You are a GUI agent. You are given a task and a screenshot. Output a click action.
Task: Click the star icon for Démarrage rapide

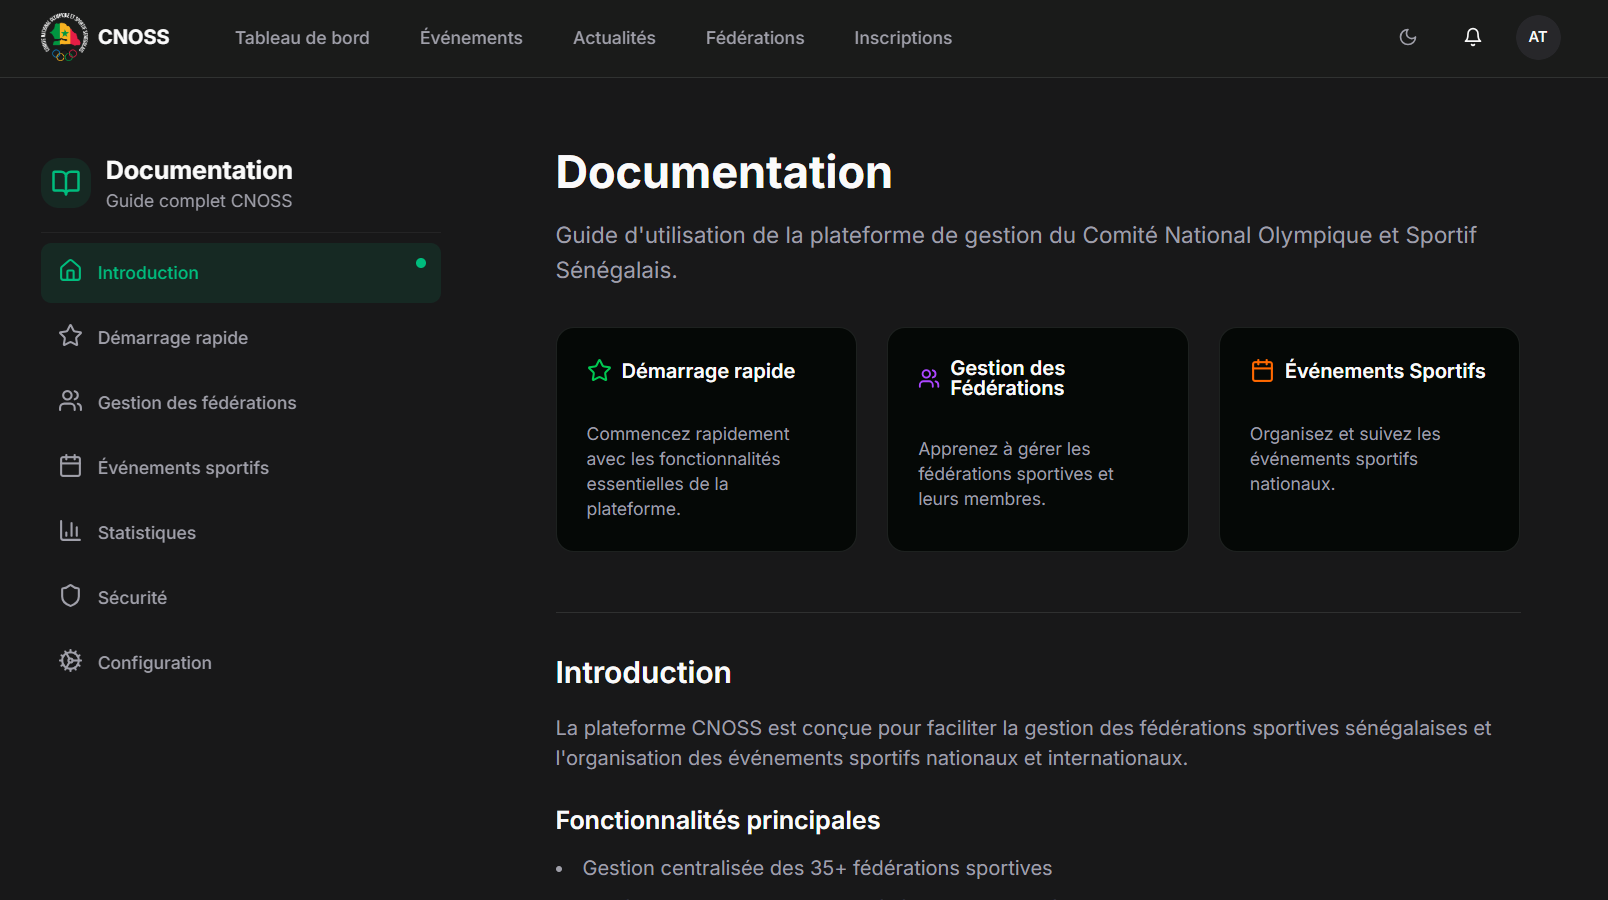70,337
